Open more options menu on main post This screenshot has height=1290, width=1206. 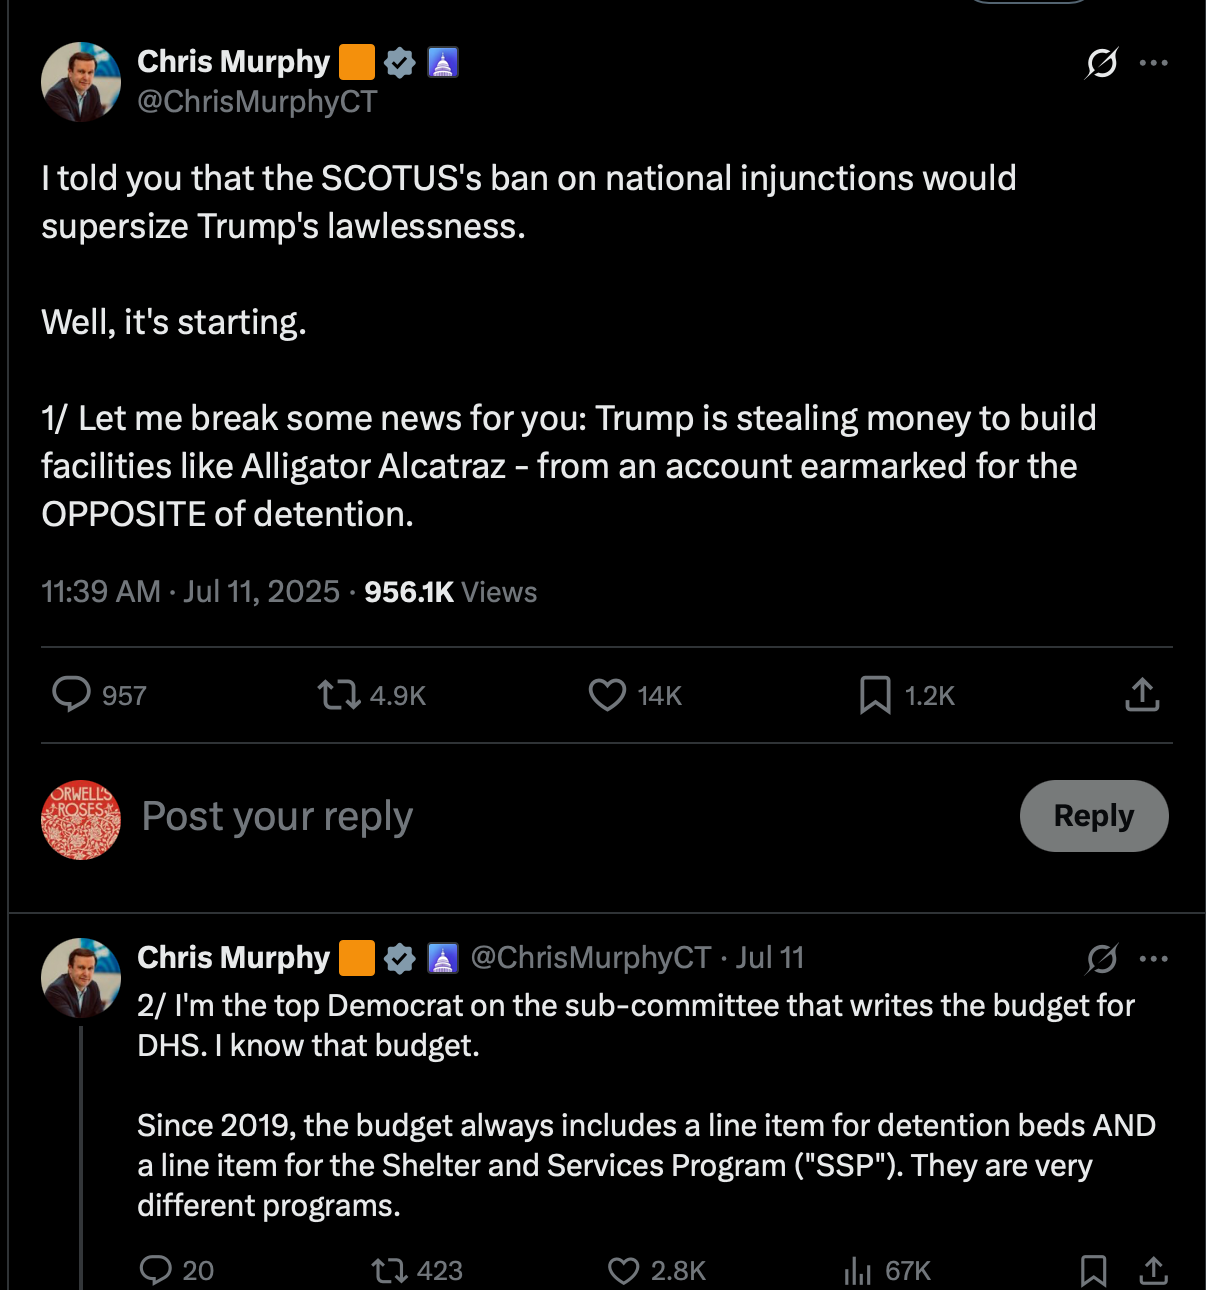1153,63
